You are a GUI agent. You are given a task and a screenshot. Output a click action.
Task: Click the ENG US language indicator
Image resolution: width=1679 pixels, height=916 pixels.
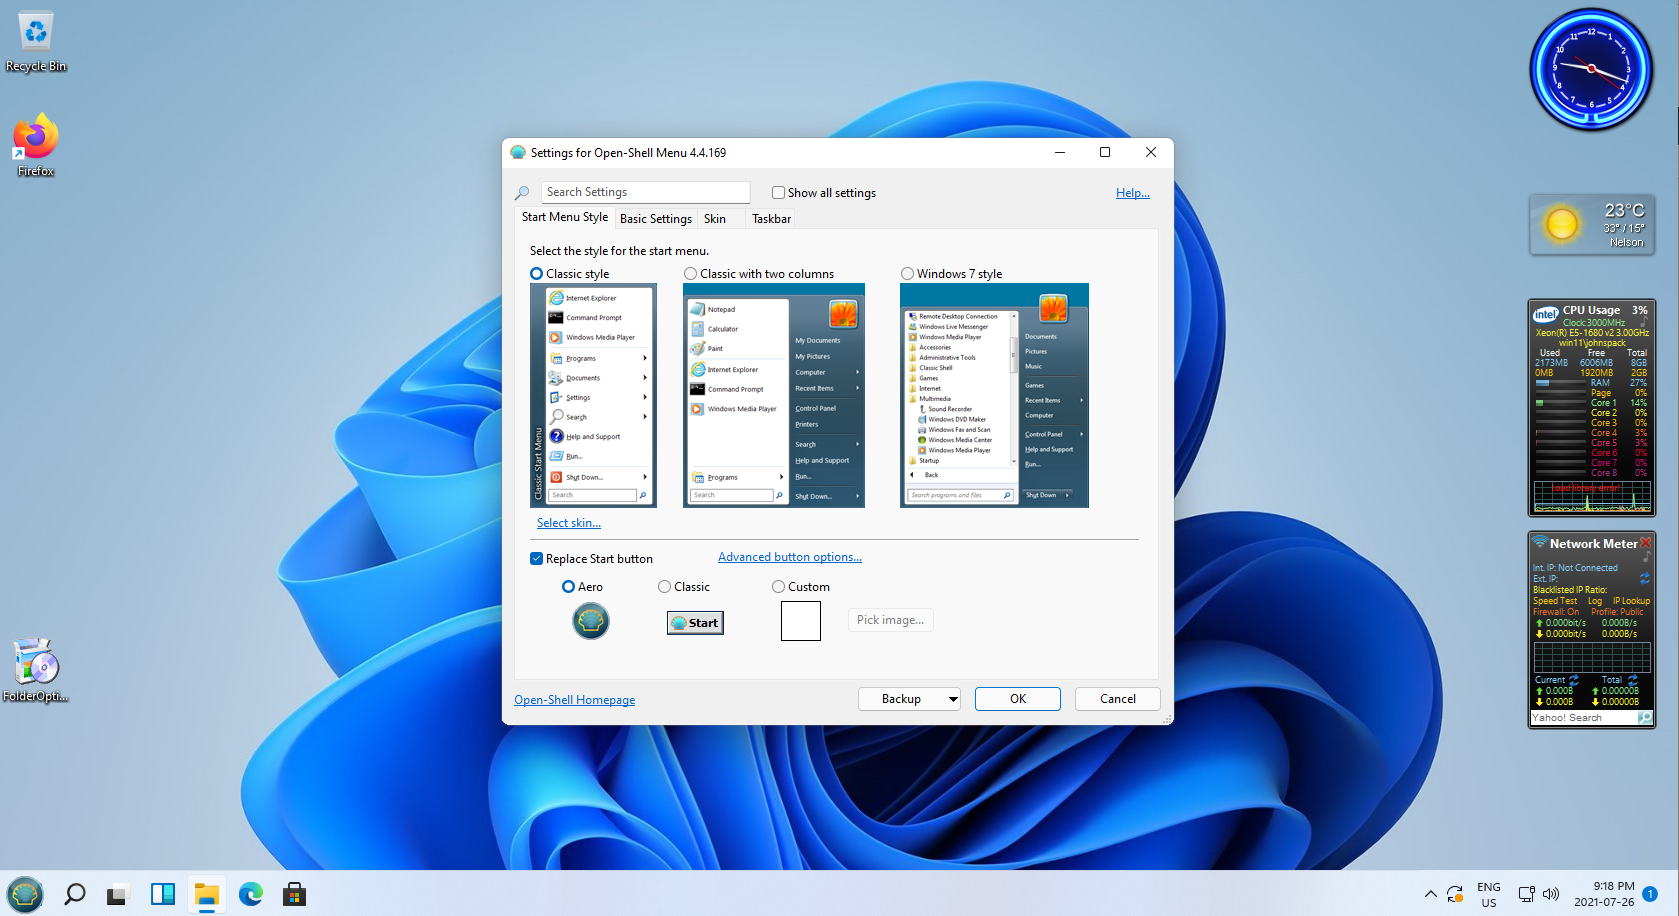pos(1489,894)
